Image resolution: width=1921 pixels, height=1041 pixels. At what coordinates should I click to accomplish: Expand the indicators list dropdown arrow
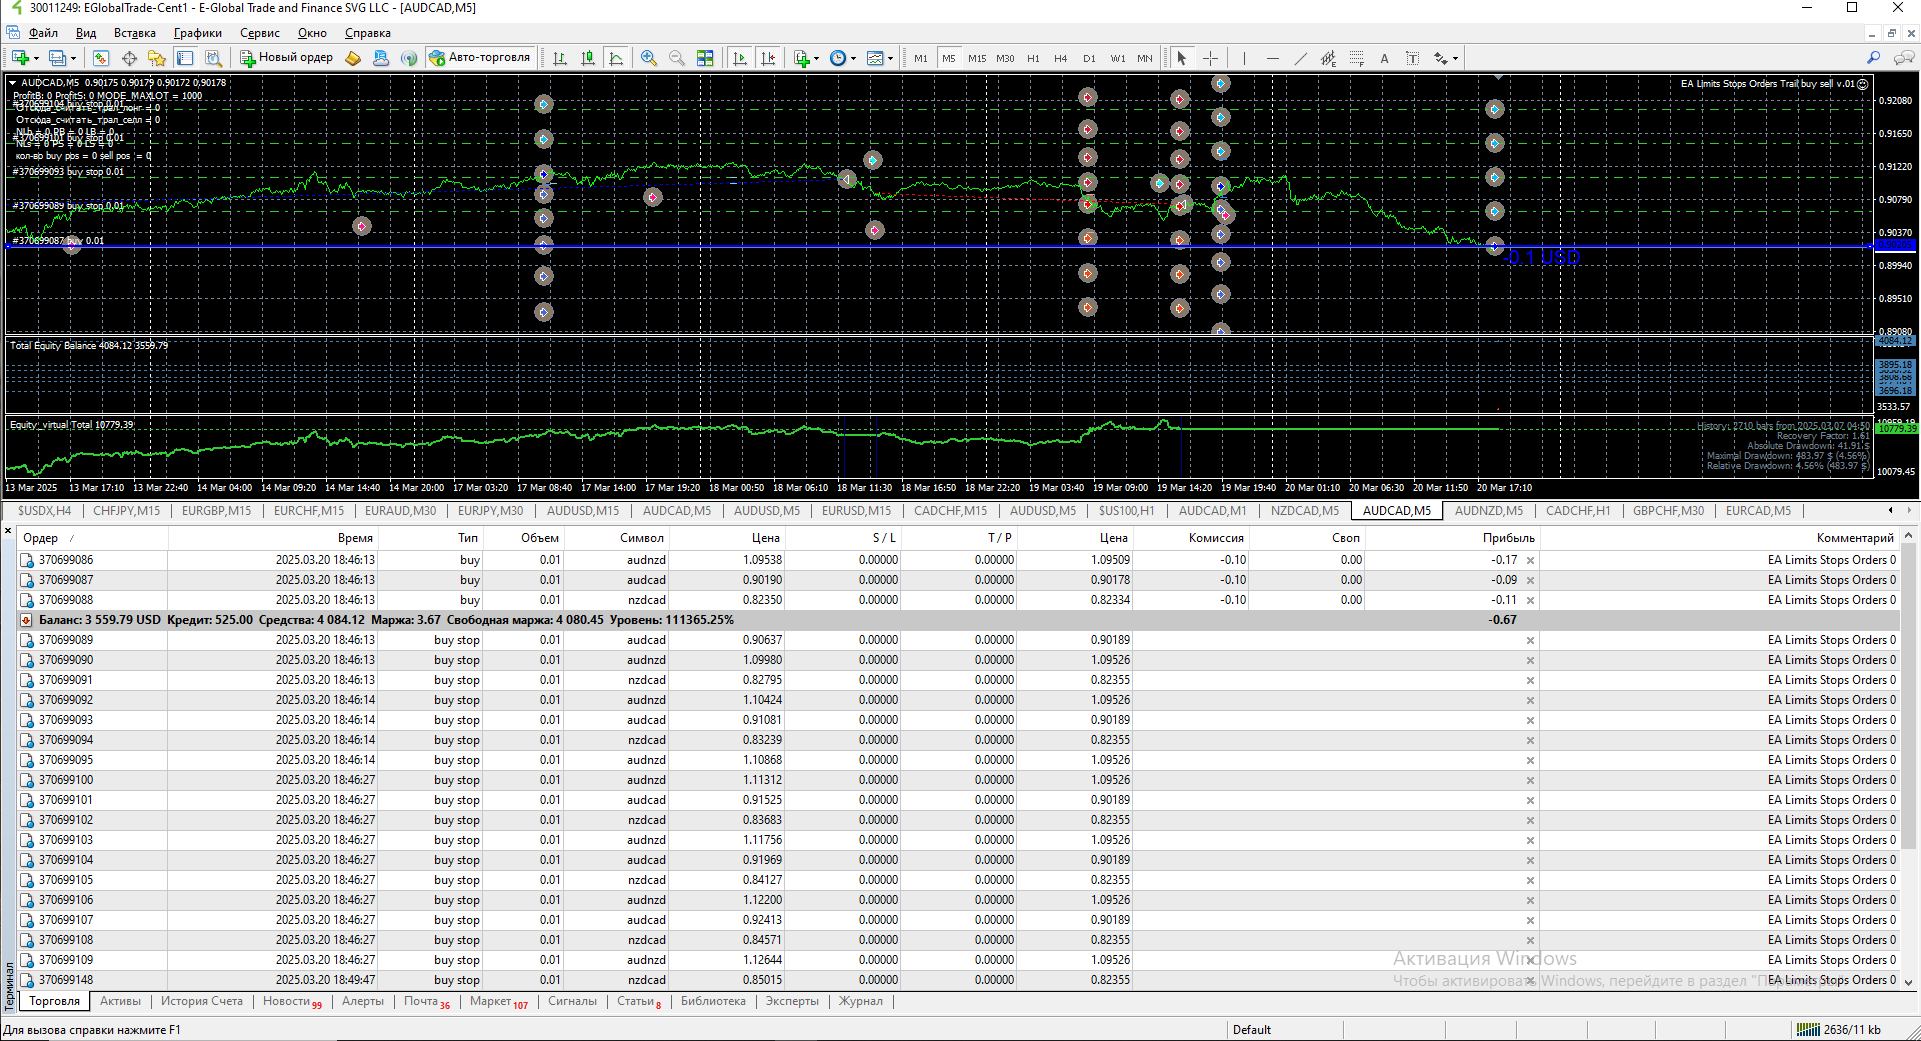point(816,58)
